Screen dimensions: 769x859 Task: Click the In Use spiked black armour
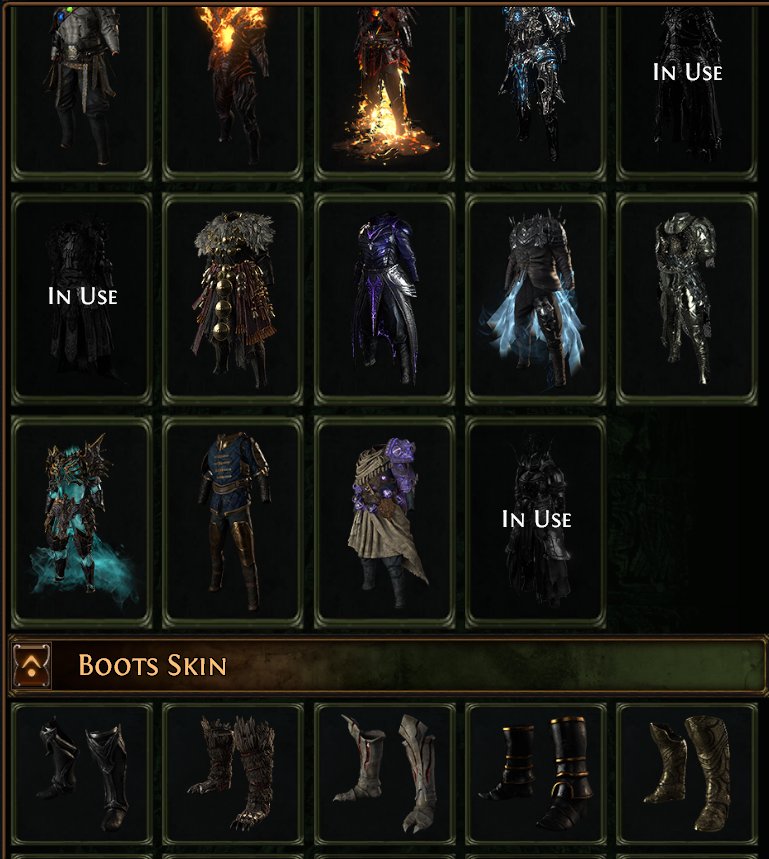coord(536,522)
